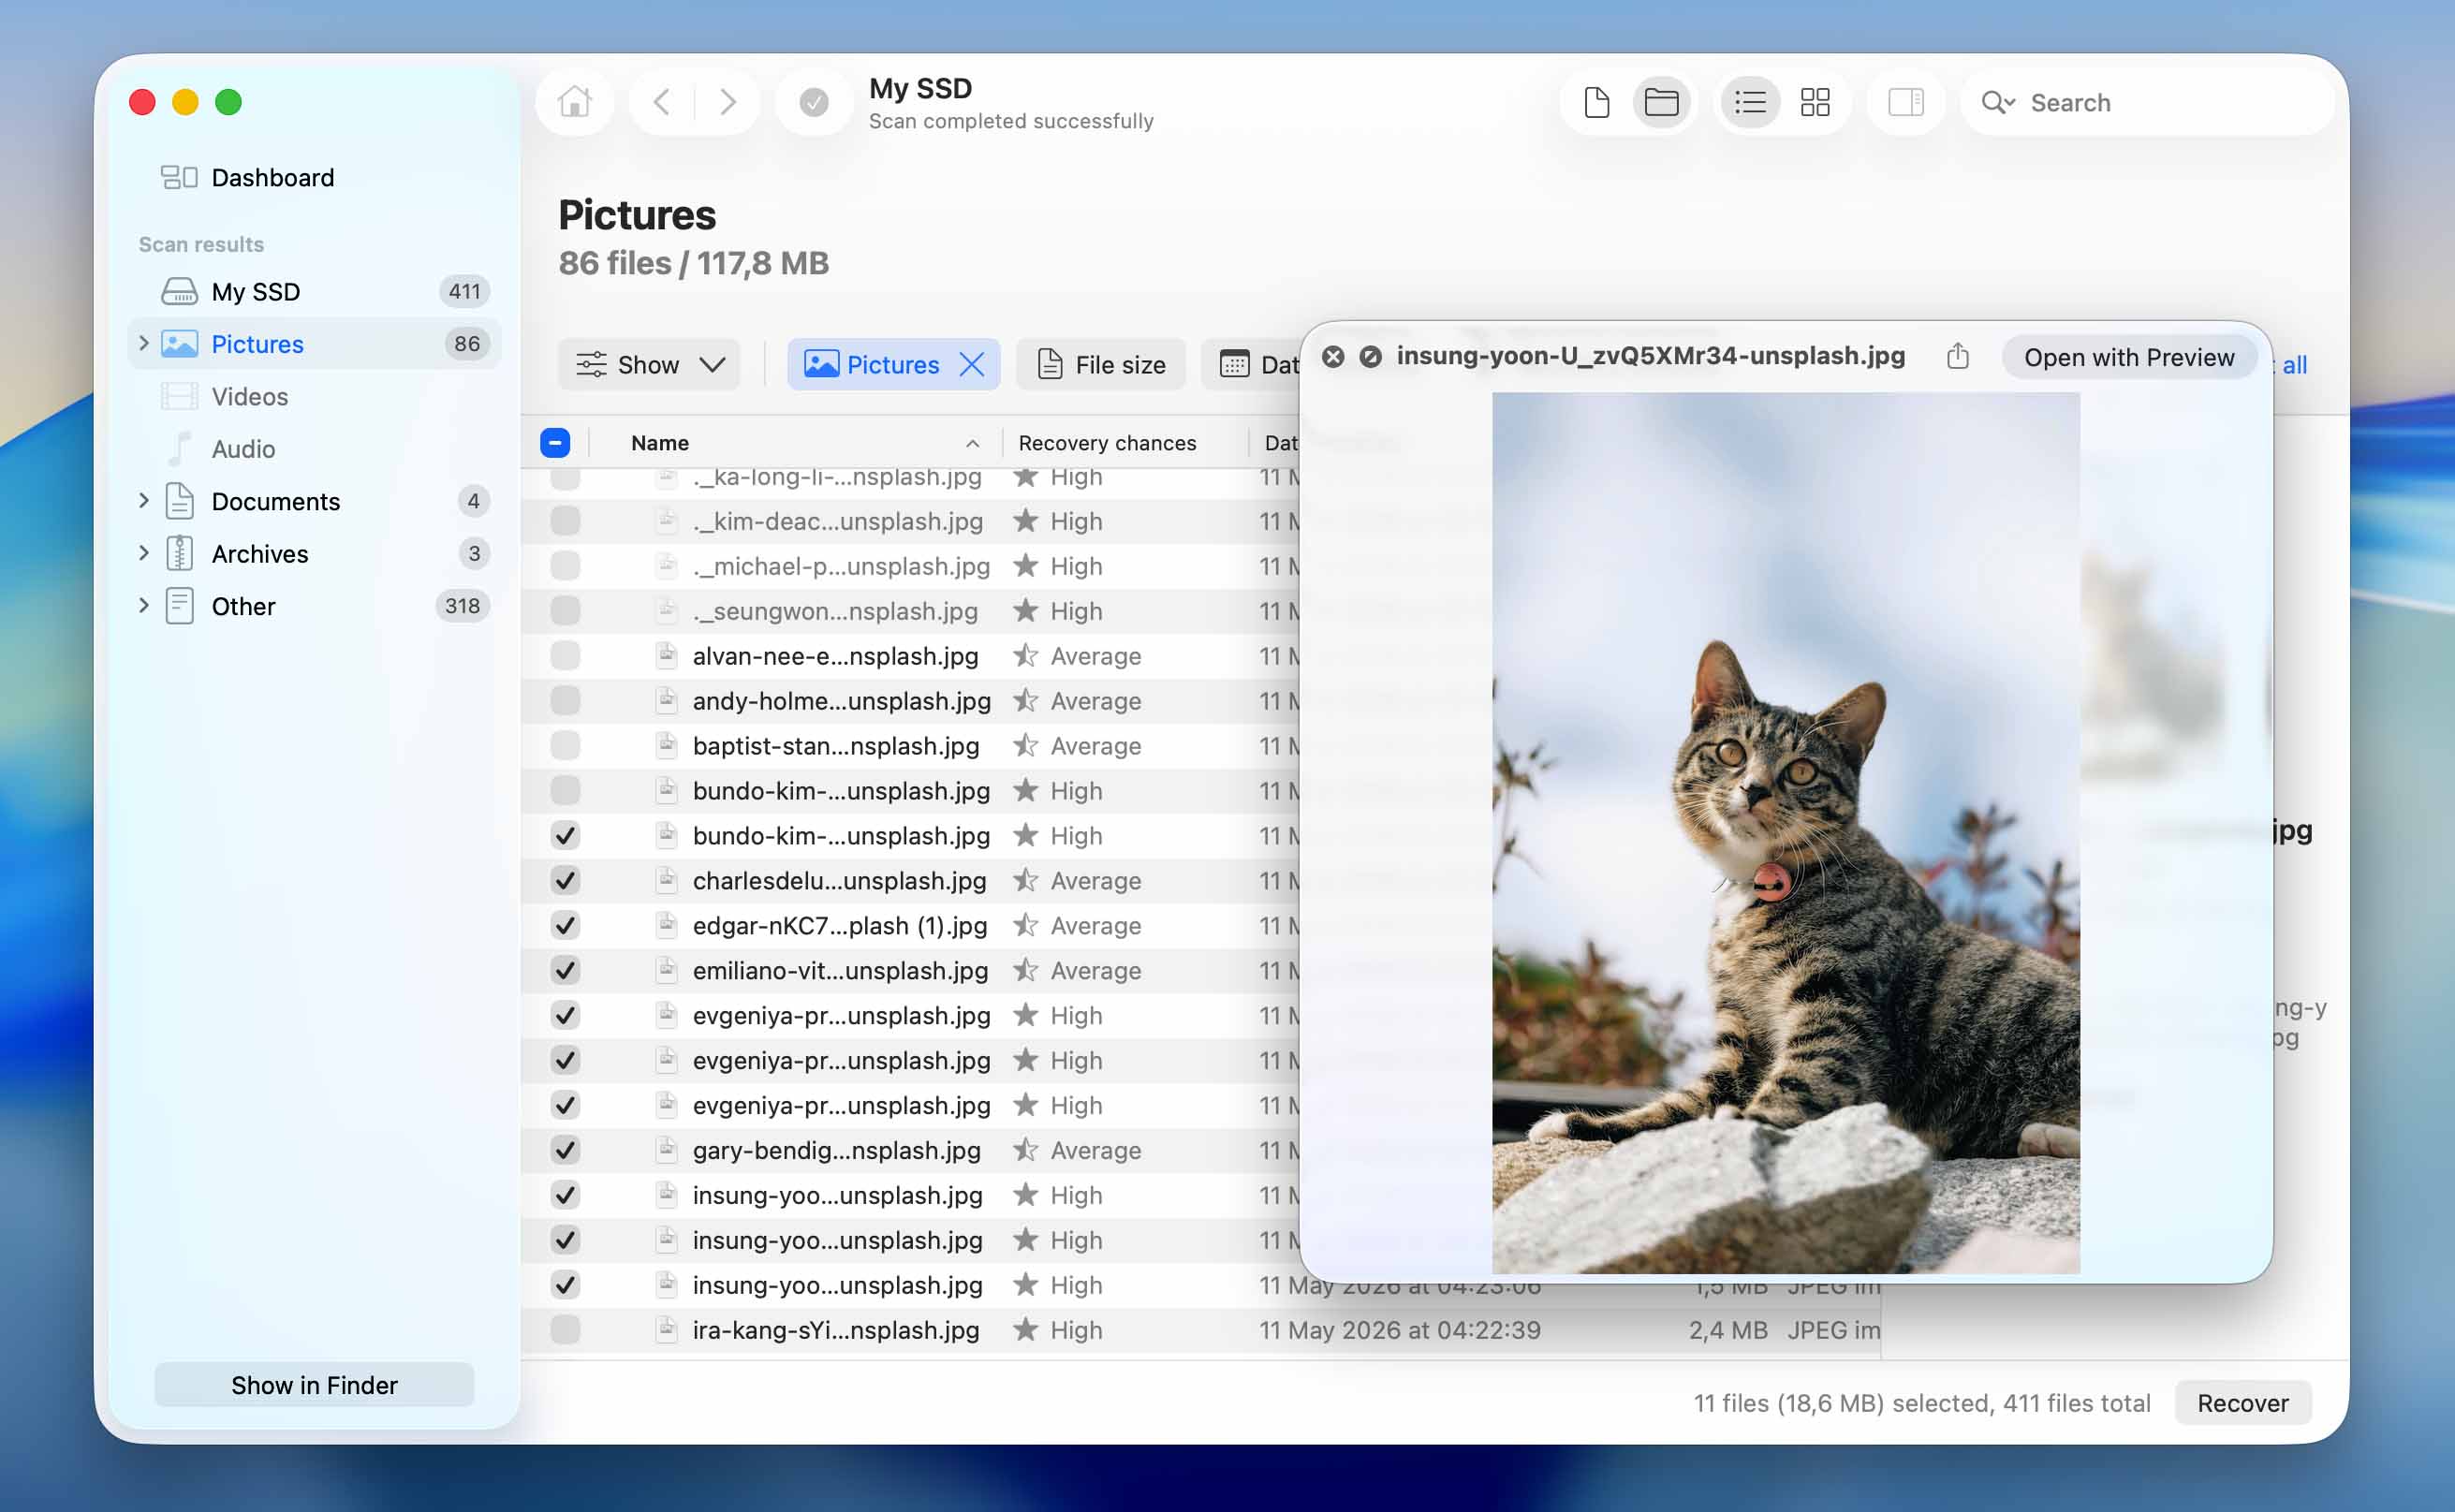The image size is (2455, 1512).
Task: Toggle the side preview panel icon
Action: pyautogui.click(x=1905, y=102)
